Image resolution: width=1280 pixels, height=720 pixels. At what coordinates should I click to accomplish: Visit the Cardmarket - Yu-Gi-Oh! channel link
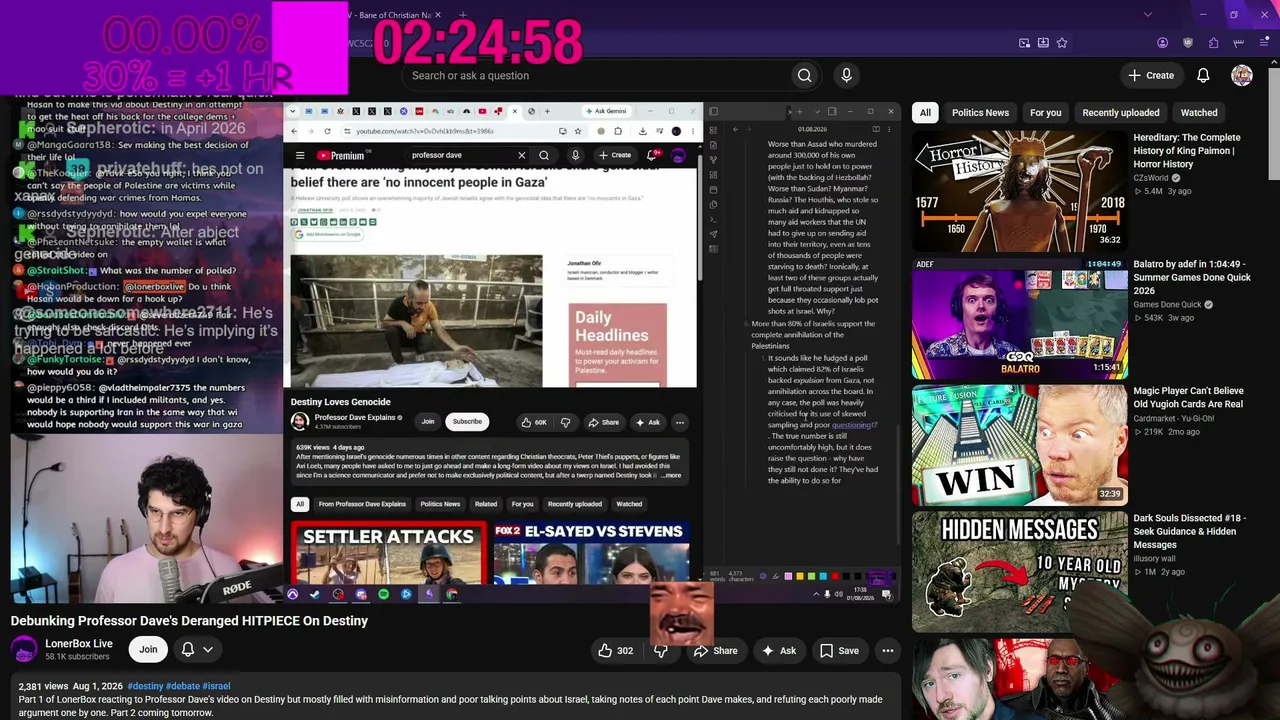(1173, 419)
